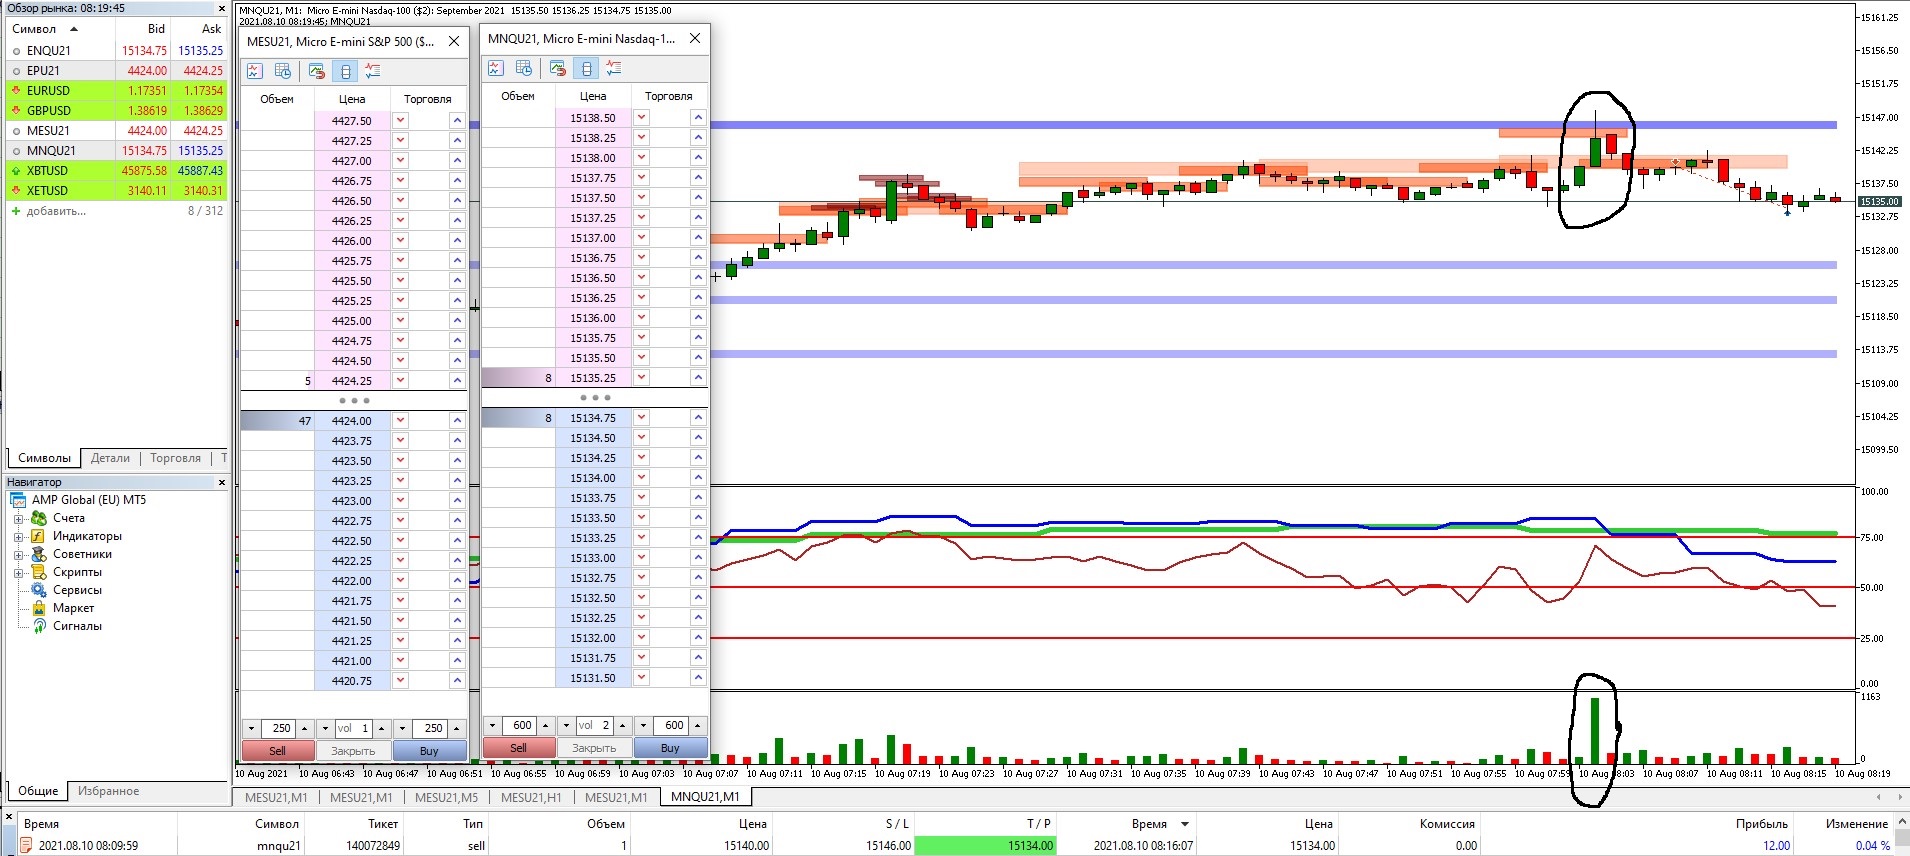Click buy up arrow at 4427.50
The height and width of the screenshot is (856, 1910).
457,120
